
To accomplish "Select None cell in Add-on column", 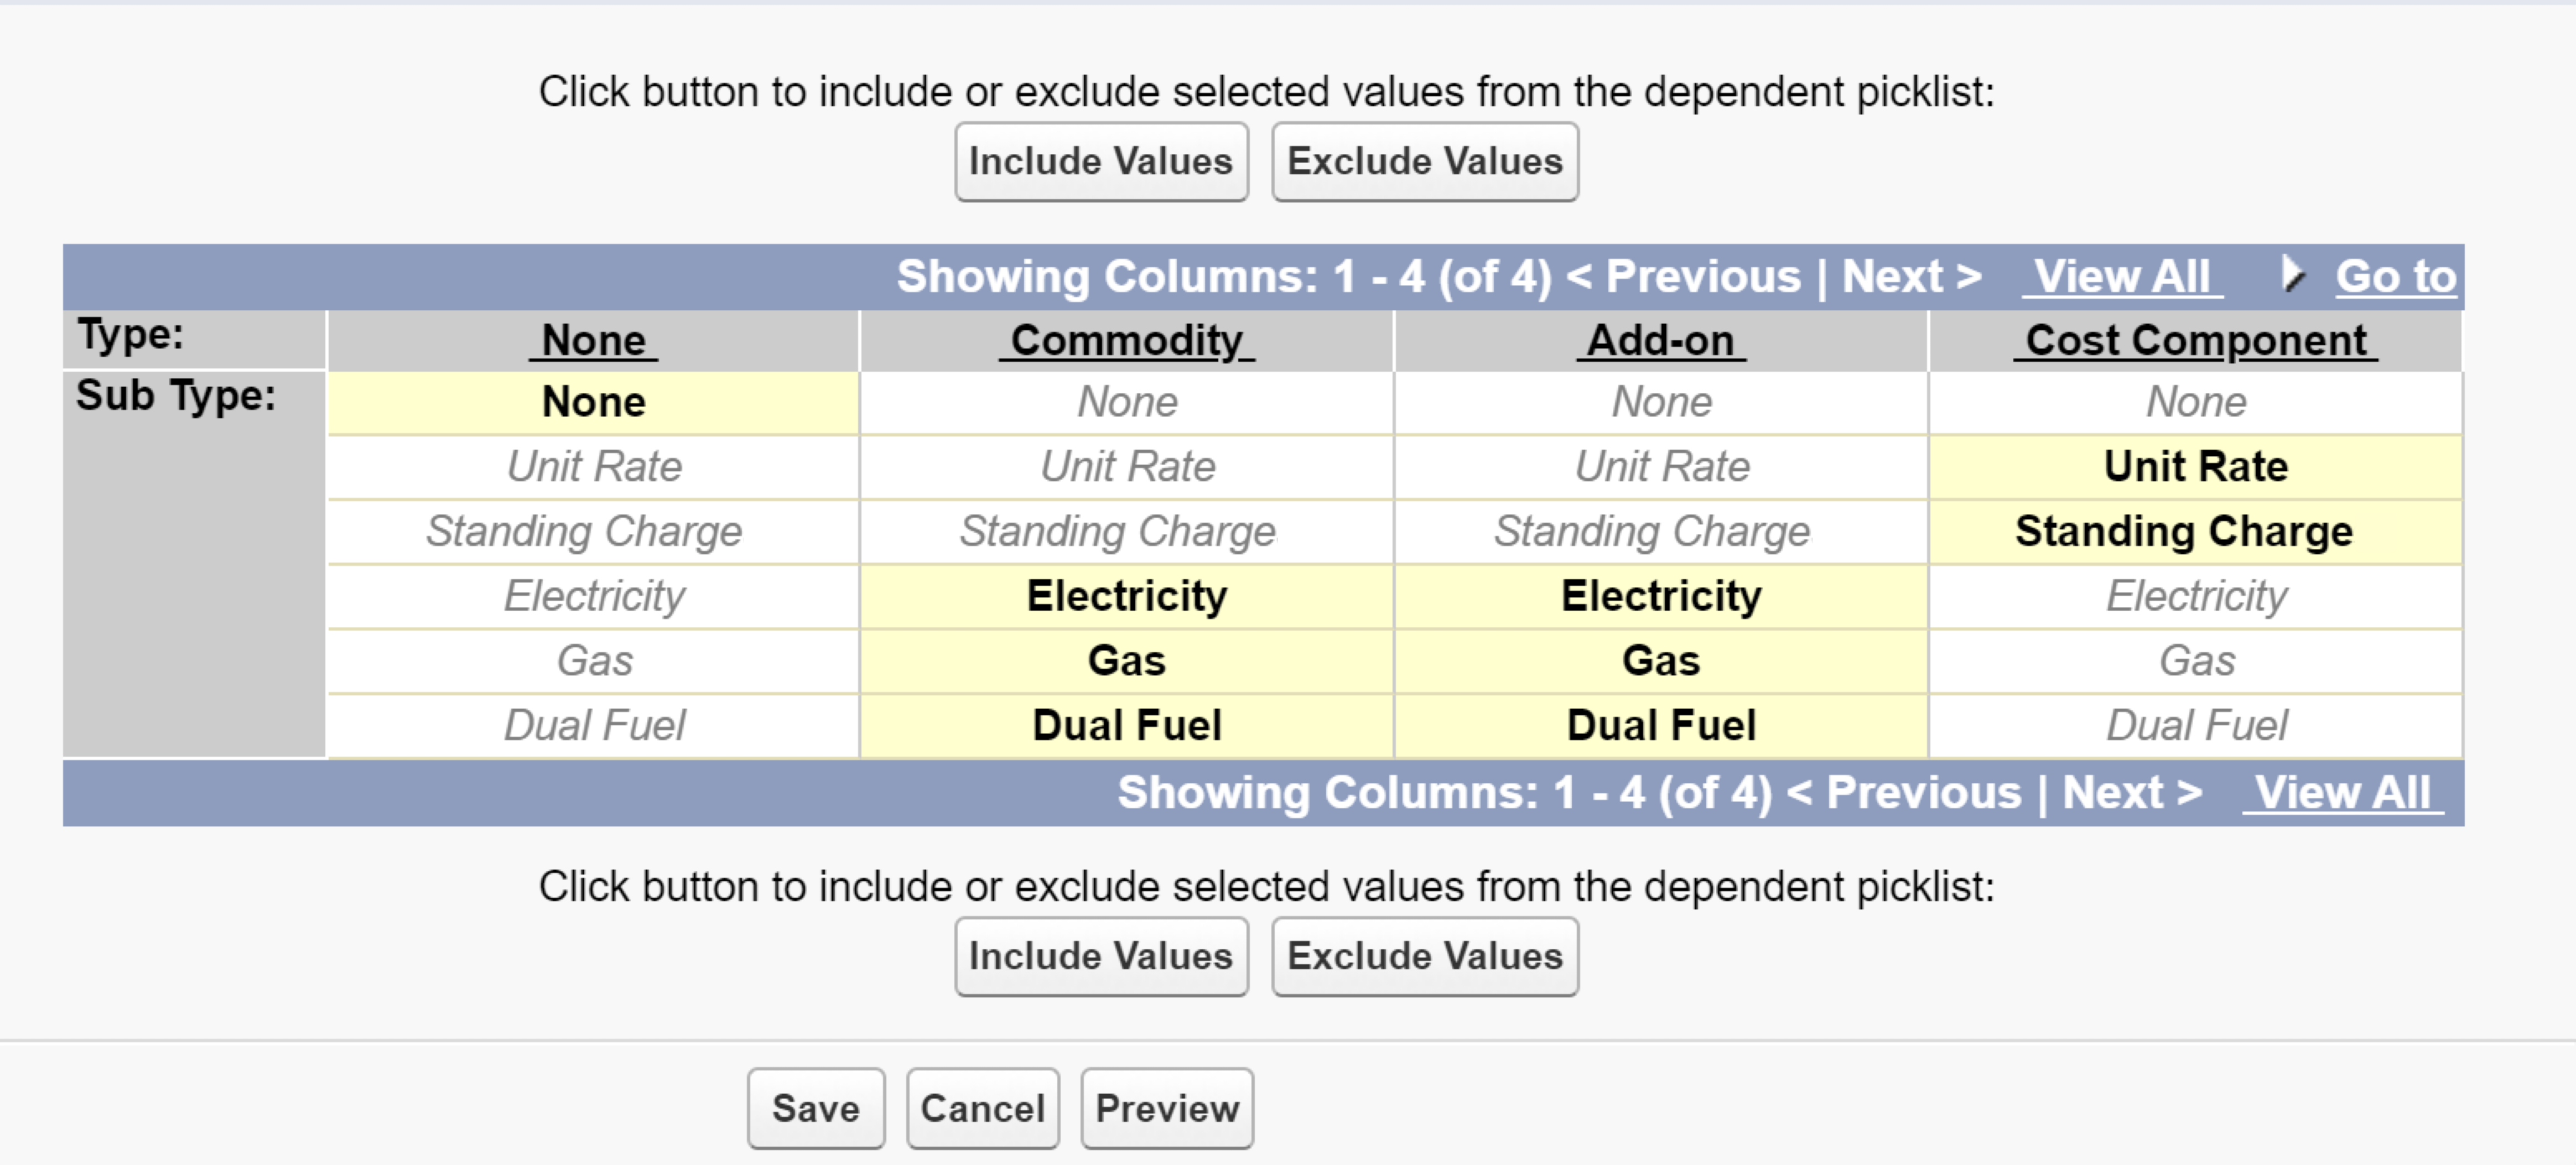I will click(x=1661, y=403).
